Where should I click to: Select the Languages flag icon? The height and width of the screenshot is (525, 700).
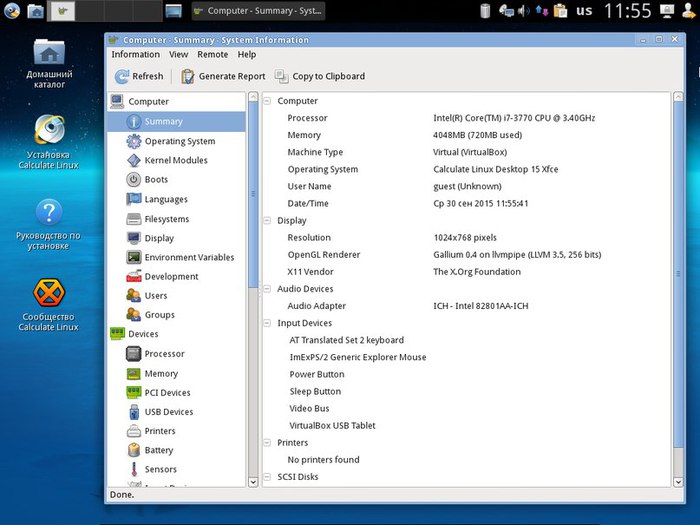(x=133, y=199)
